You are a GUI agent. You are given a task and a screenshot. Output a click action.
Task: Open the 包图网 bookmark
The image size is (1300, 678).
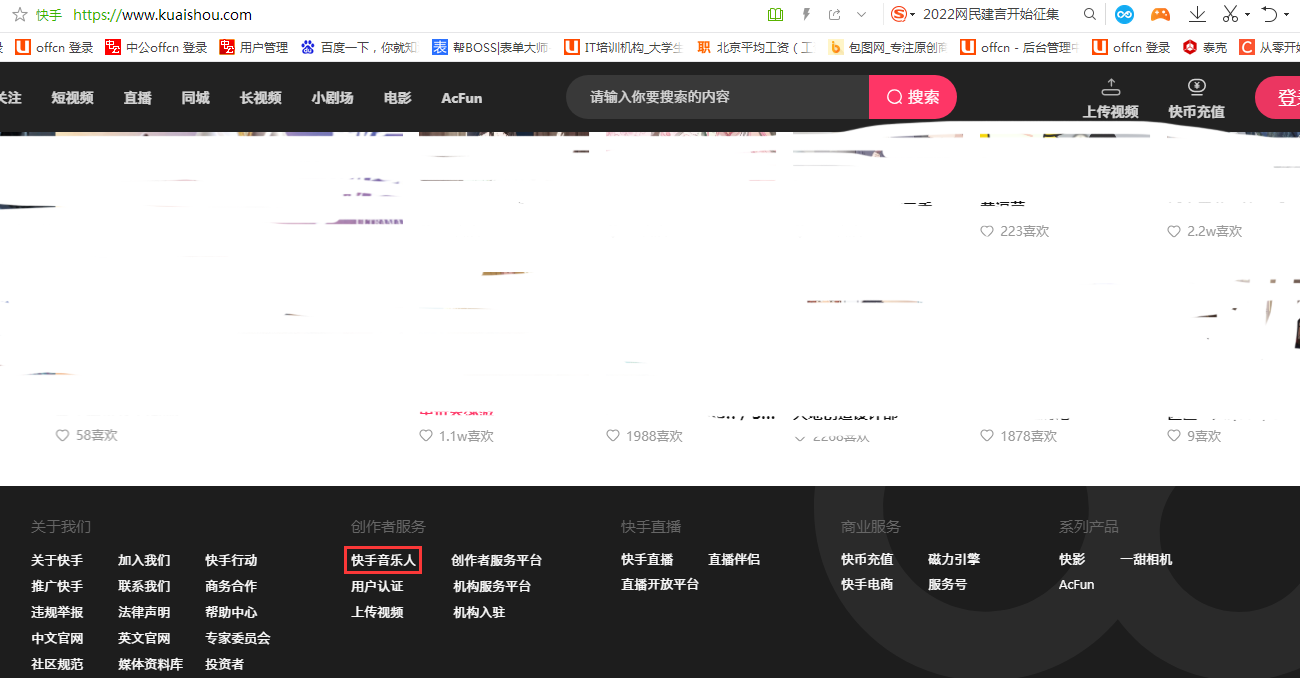[x=888, y=47]
